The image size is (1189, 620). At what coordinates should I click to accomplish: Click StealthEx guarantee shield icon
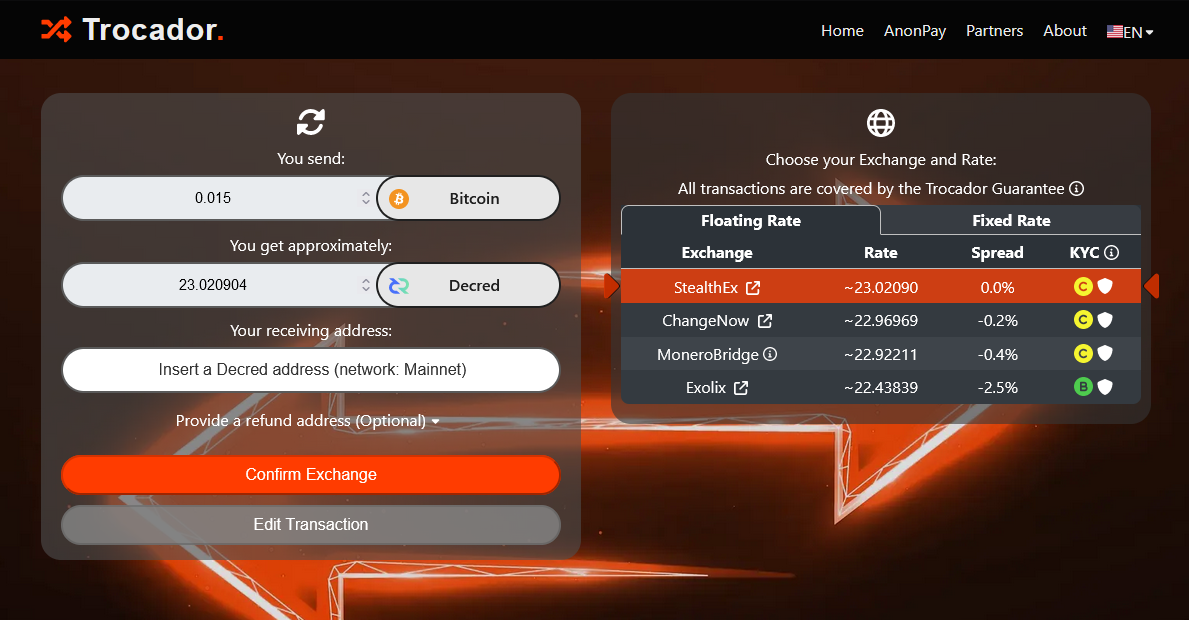pos(1106,287)
